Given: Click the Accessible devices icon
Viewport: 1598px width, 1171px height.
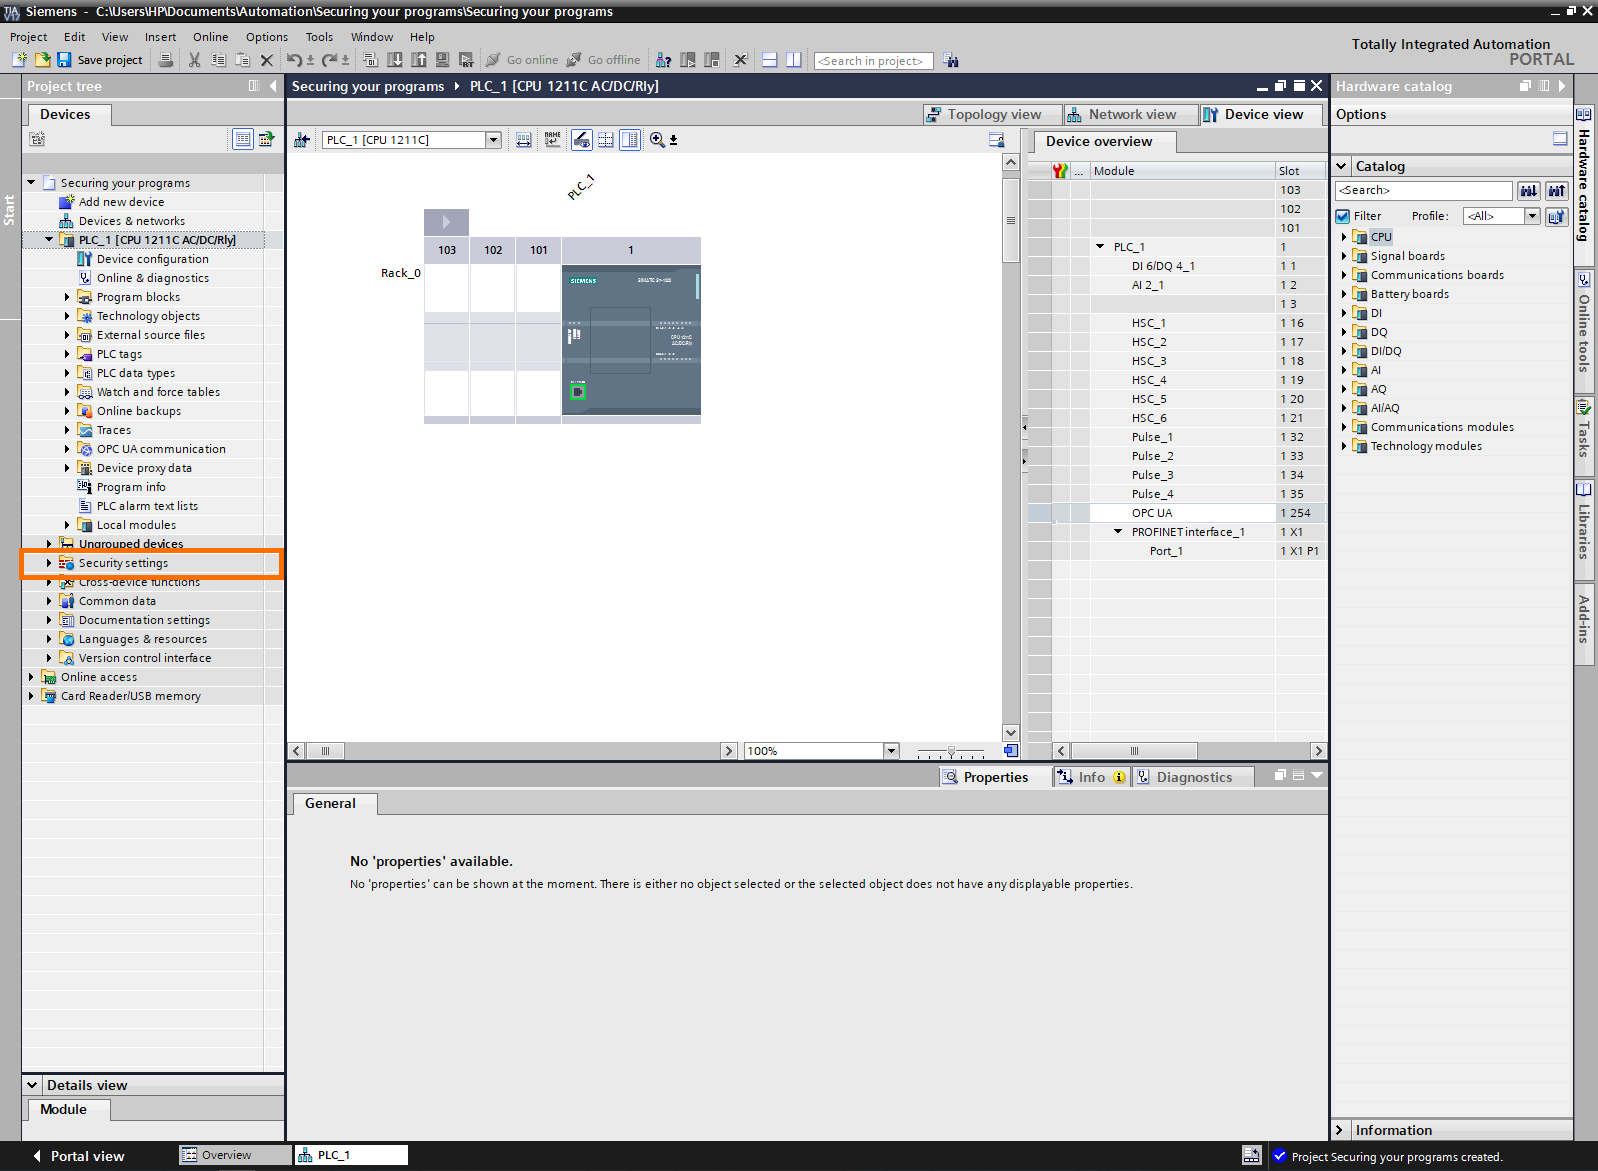Looking at the screenshot, I should (x=663, y=60).
